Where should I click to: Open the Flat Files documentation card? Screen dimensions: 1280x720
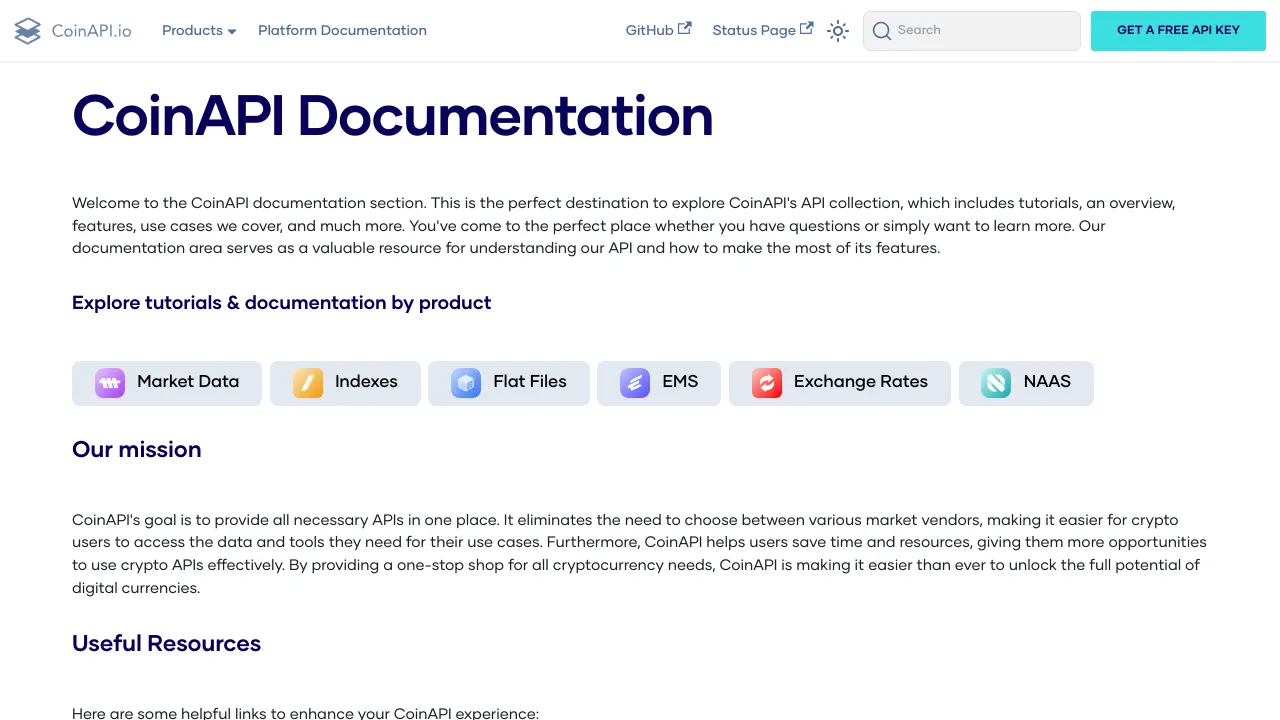point(509,383)
